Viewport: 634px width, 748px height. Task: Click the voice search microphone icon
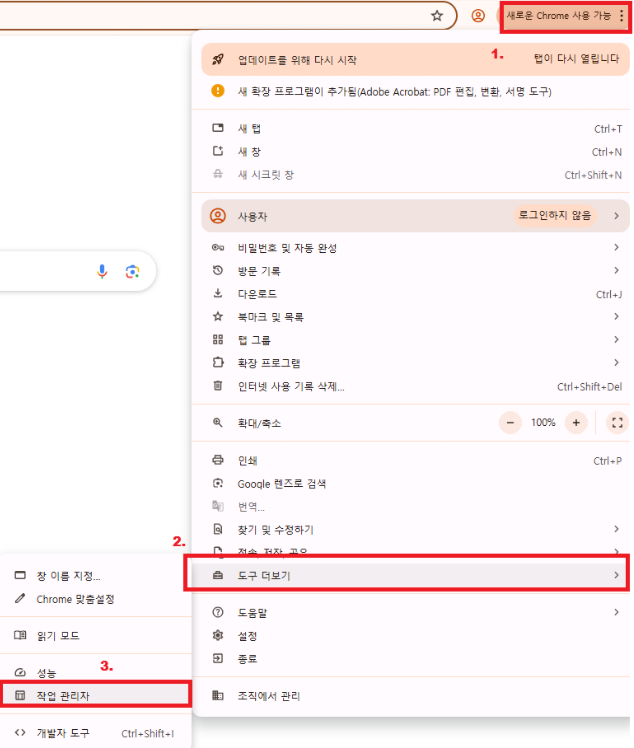pyautogui.click(x=102, y=271)
